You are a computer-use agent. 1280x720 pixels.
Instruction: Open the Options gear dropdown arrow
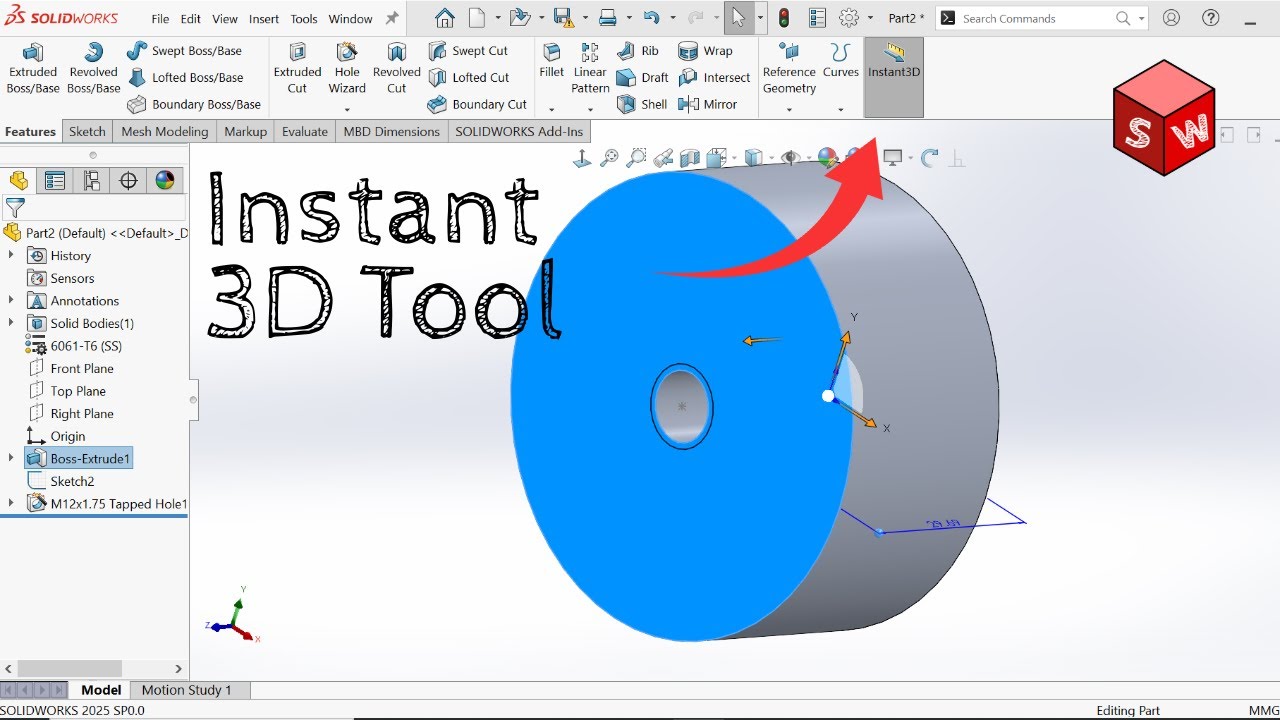pos(870,19)
